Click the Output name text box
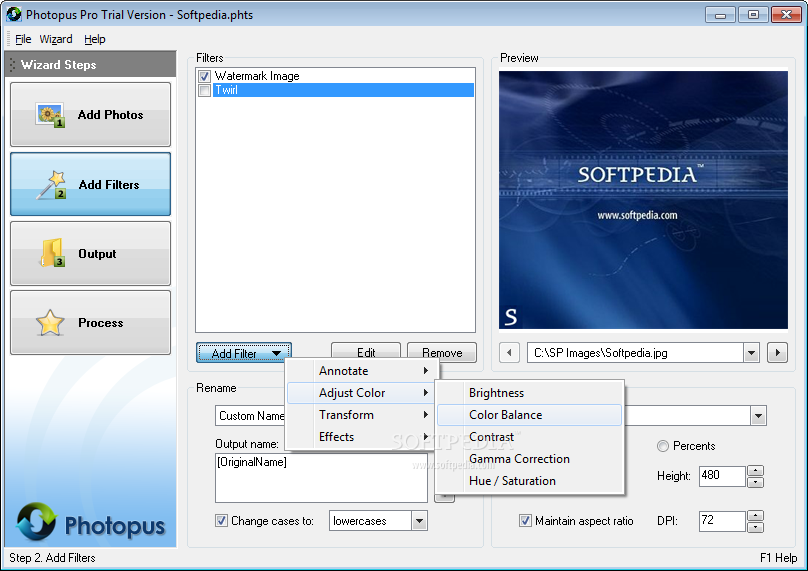The width and height of the screenshot is (808, 571). (x=321, y=478)
